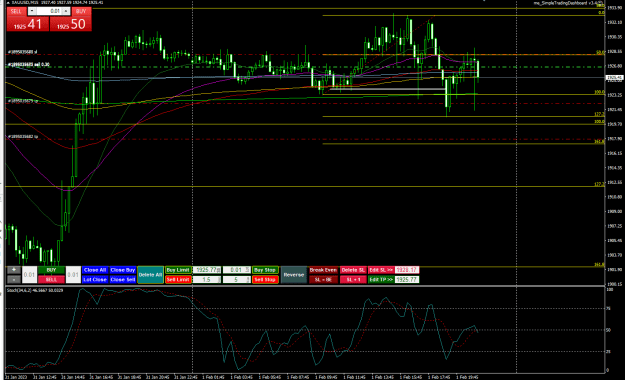Image resolution: width=625 pixels, height=380 pixels.
Task: Click the Edit TP >> button
Action: [381, 280]
